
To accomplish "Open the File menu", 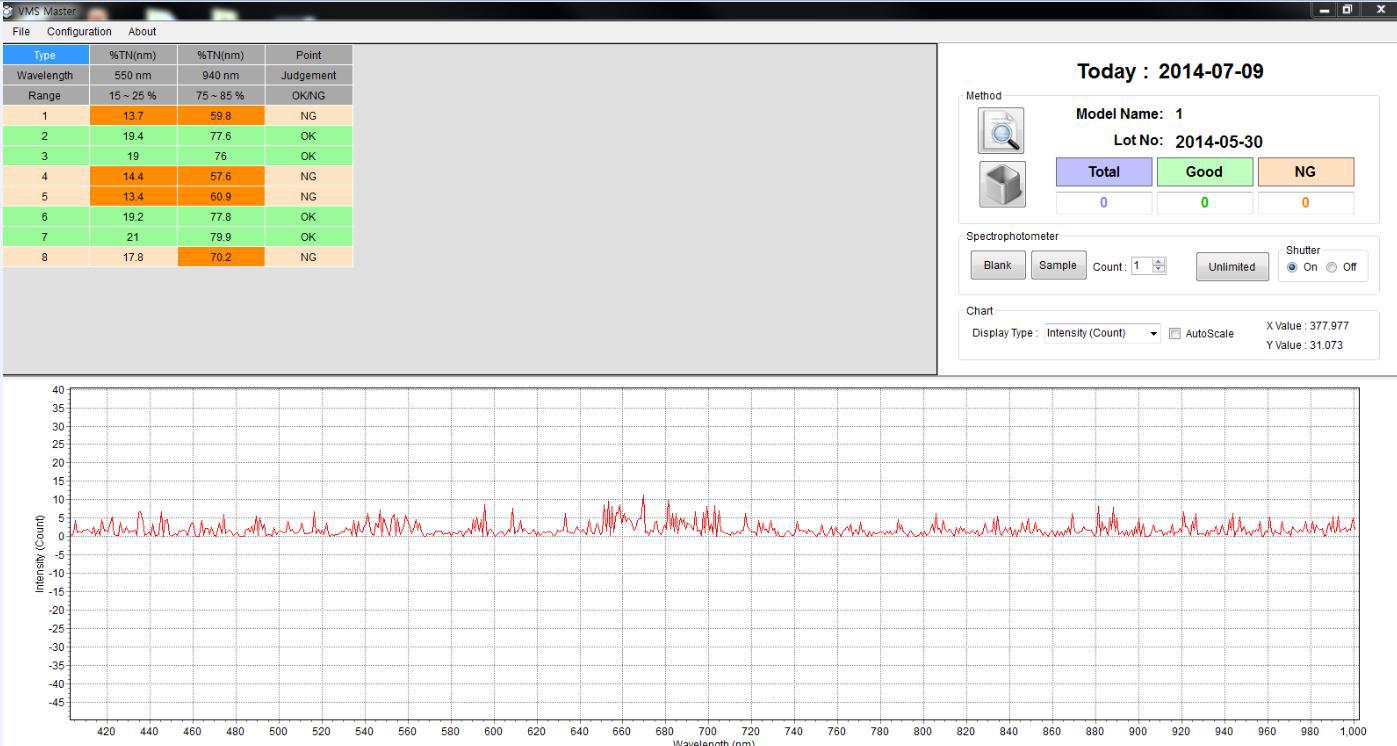I will pyautogui.click(x=23, y=32).
